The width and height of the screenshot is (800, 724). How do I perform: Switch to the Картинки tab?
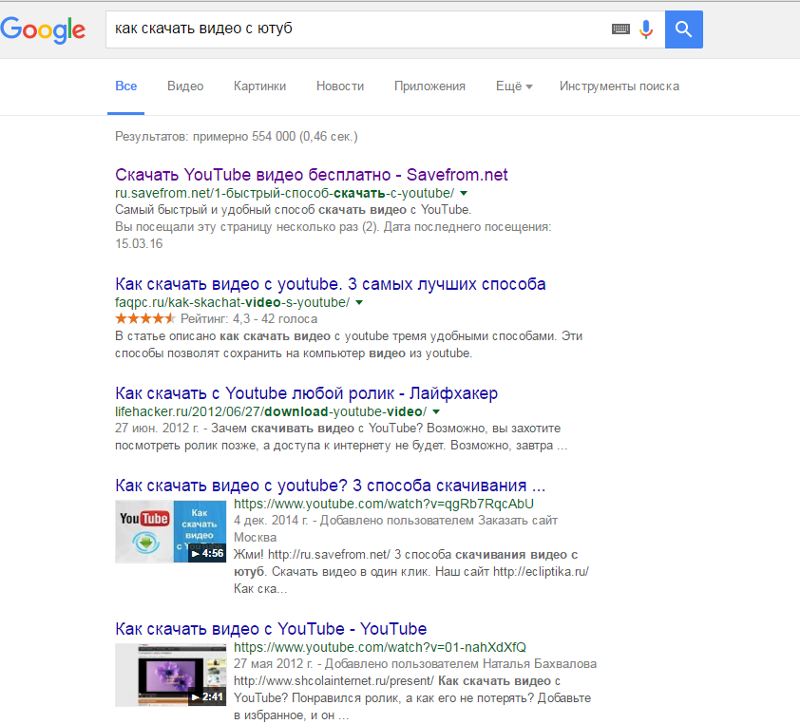(260, 86)
